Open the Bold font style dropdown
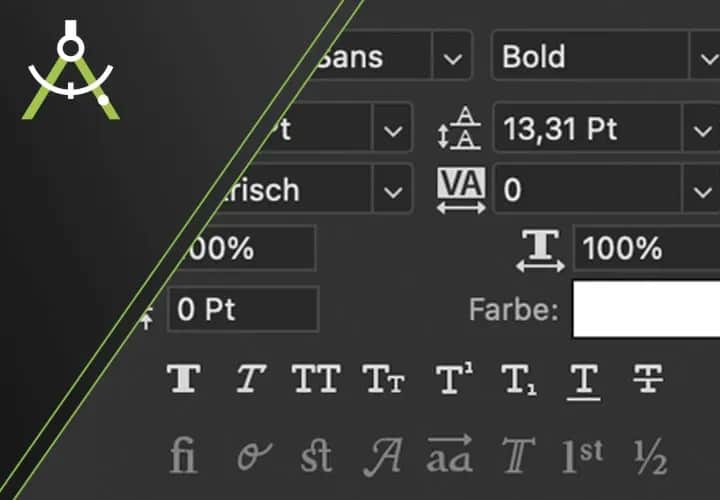Viewport: 720px width, 500px height. tap(703, 57)
